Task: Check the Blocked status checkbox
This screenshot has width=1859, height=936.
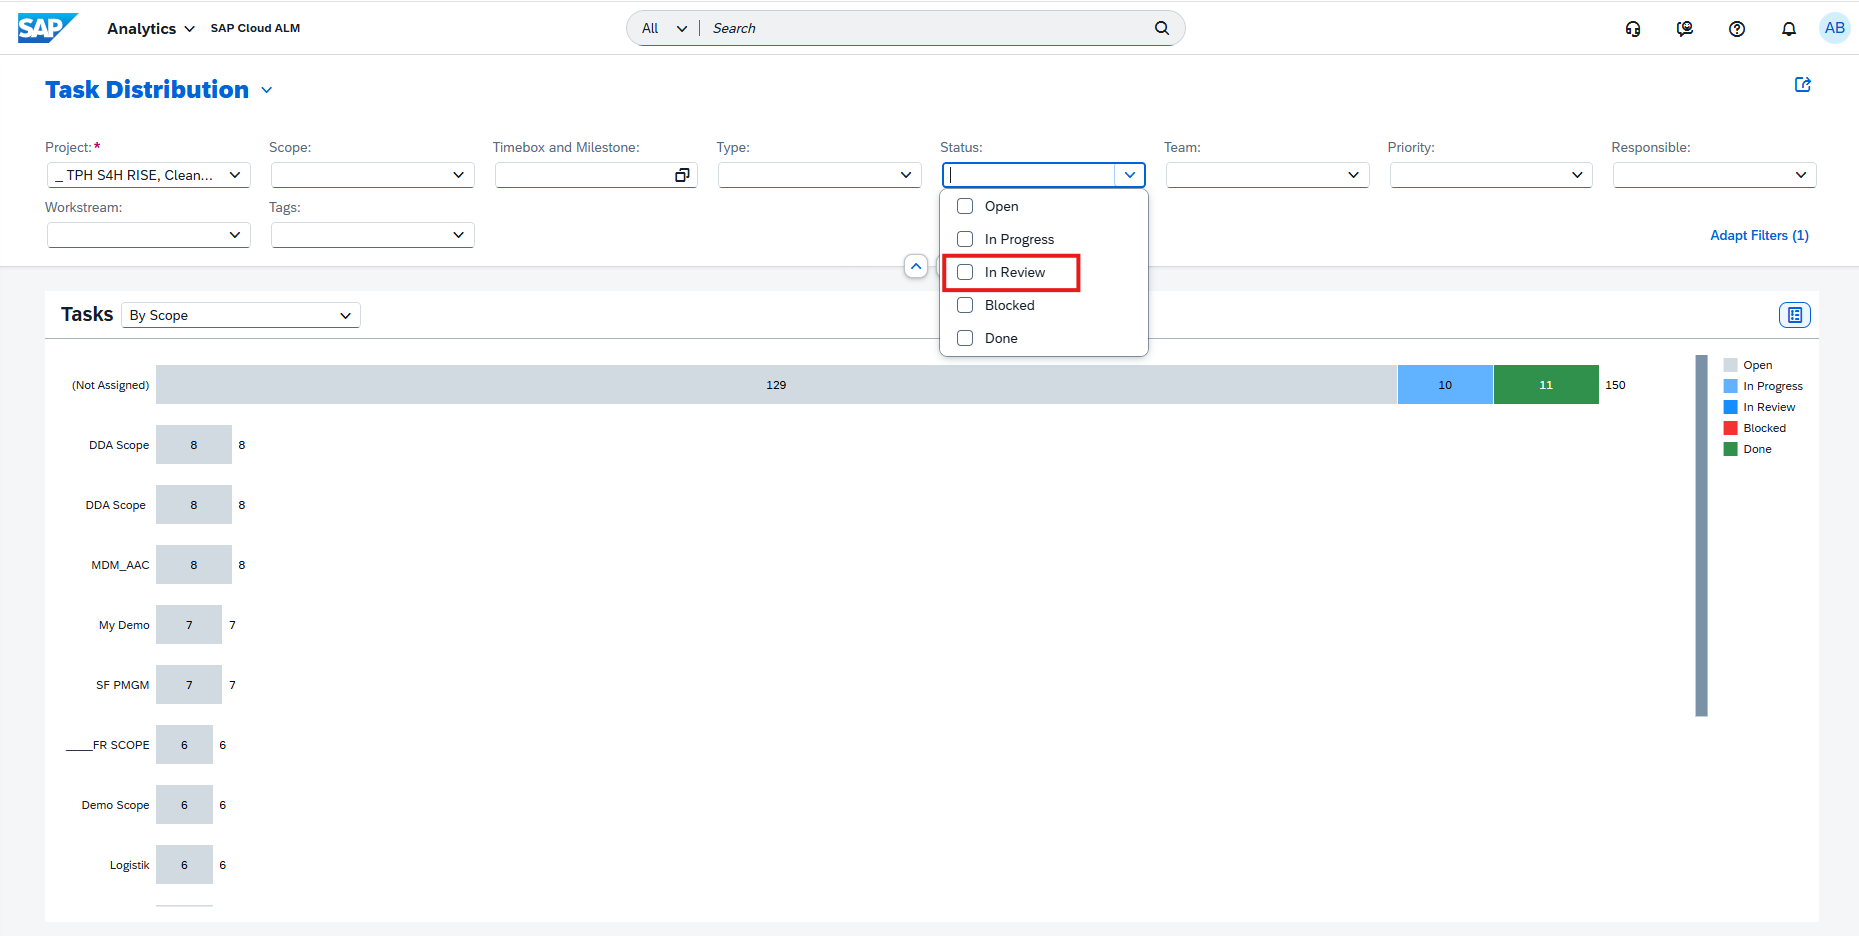Action: pos(965,305)
